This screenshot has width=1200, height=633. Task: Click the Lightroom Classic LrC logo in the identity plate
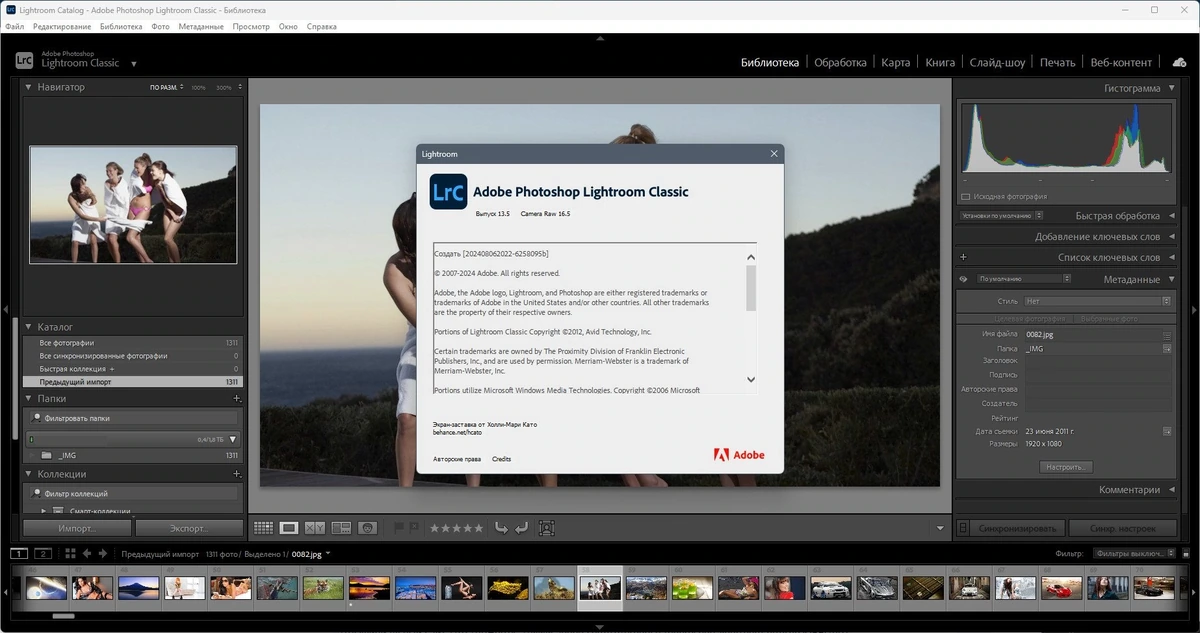pos(26,60)
